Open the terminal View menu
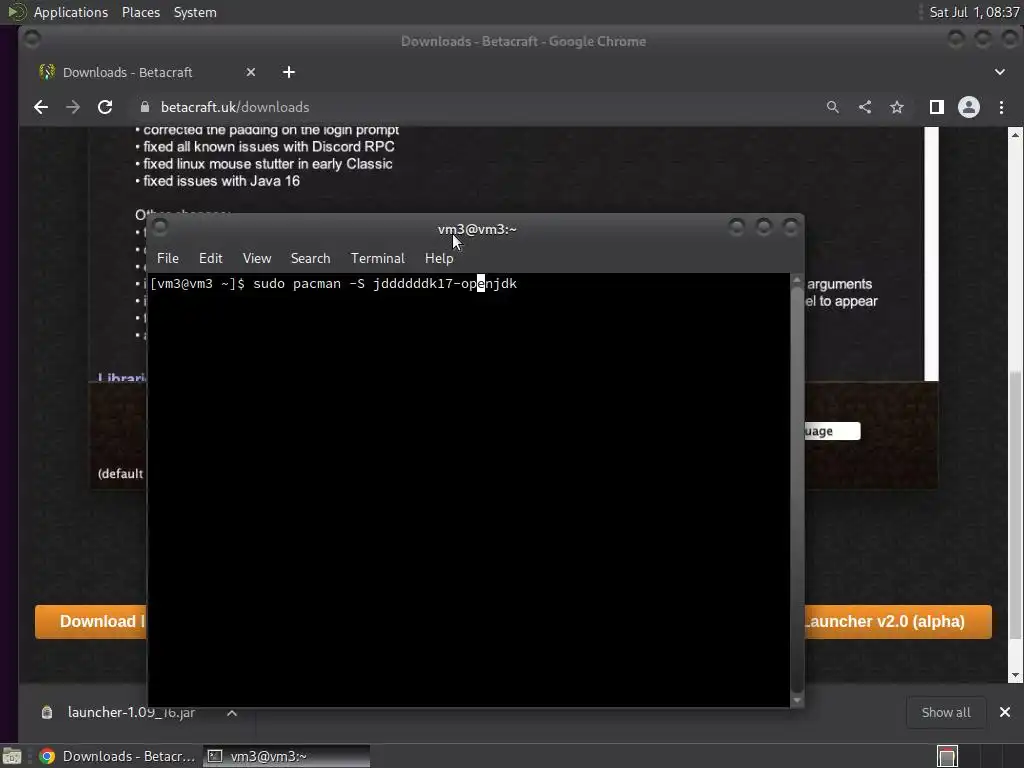This screenshot has height=768, width=1024. coord(257,258)
